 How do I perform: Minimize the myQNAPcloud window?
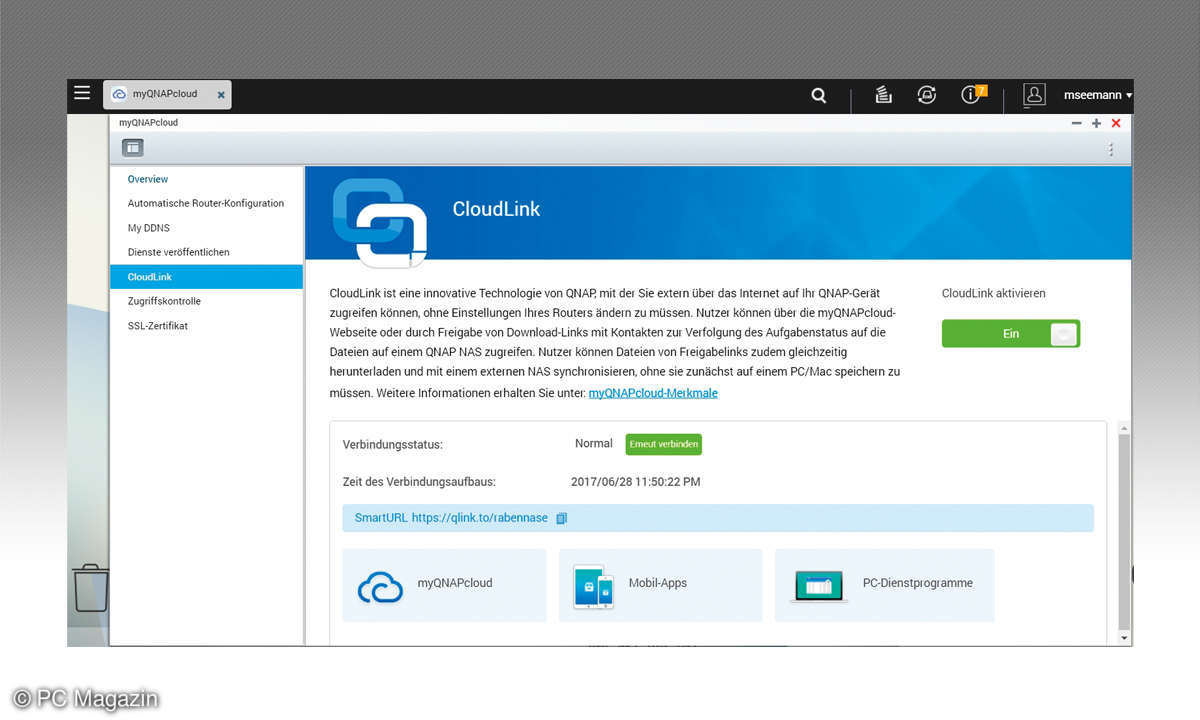1076,123
